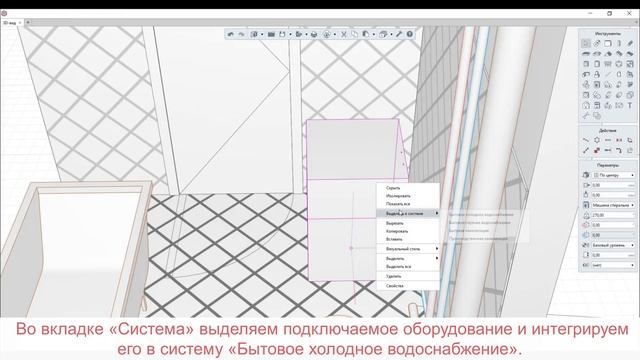This screenshot has width=640, height=360.
Task: Open dropdown arrow next to paste icon
Action: [x=374, y=34]
